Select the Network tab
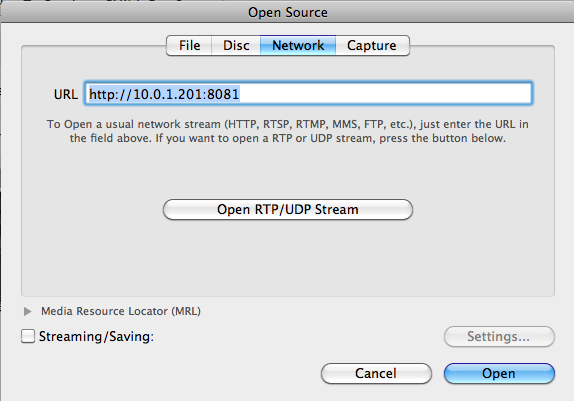Image resolution: width=574 pixels, height=401 pixels. pyautogui.click(x=298, y=45)
